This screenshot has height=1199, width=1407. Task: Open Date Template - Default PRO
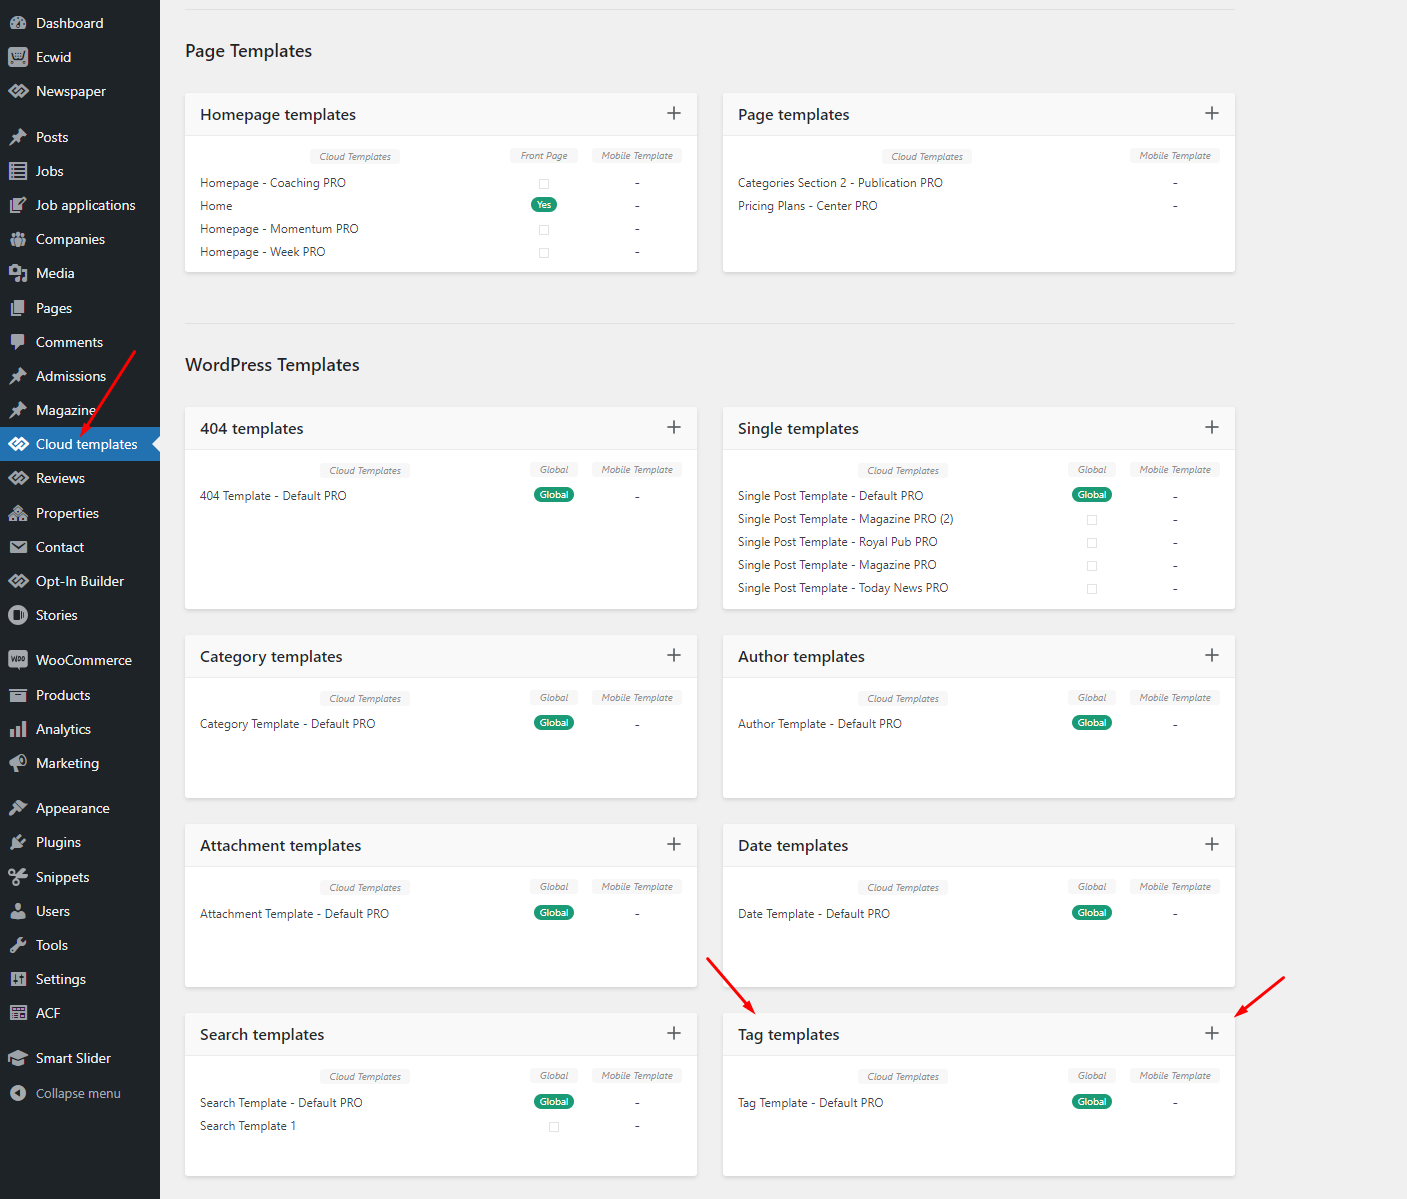click(x=814, y=914)
